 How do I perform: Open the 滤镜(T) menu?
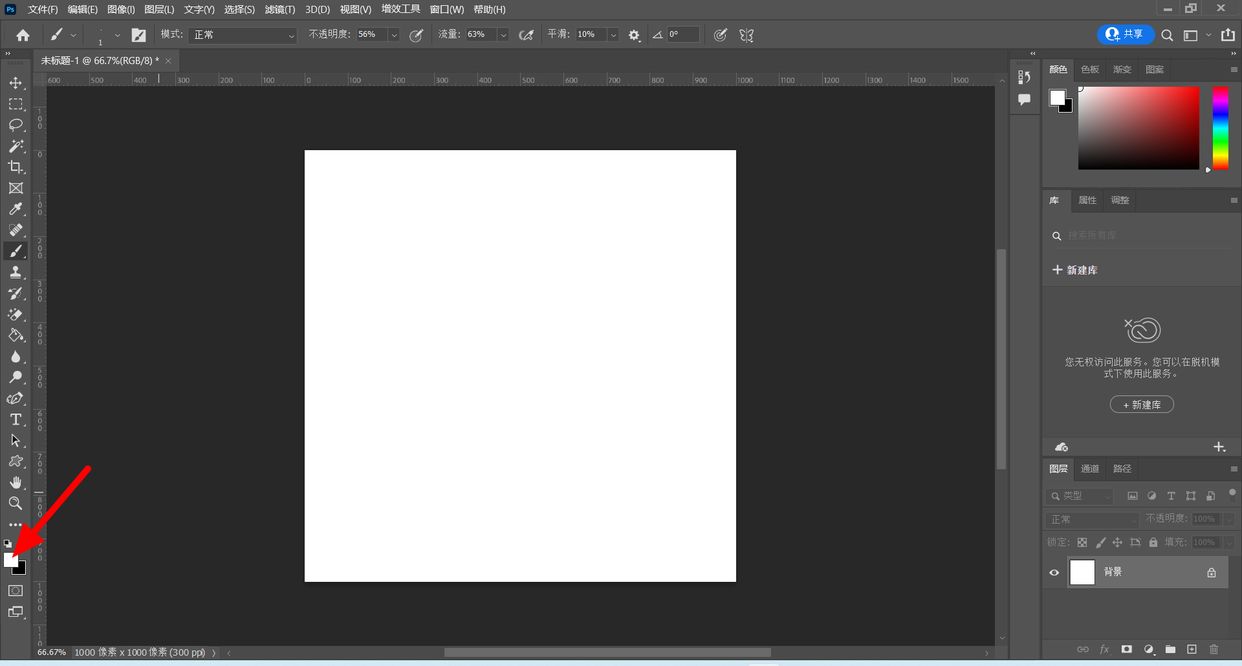click(280, 9)
